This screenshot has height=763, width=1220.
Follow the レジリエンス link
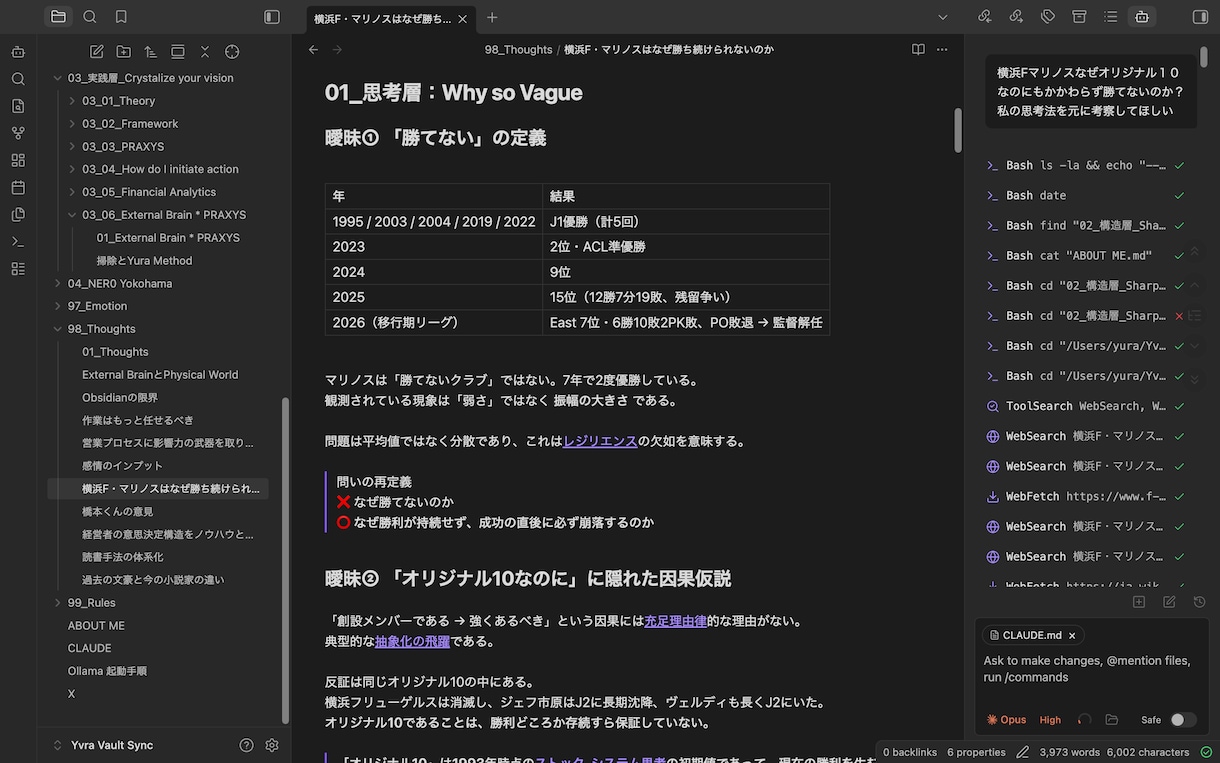pos(600,441)
